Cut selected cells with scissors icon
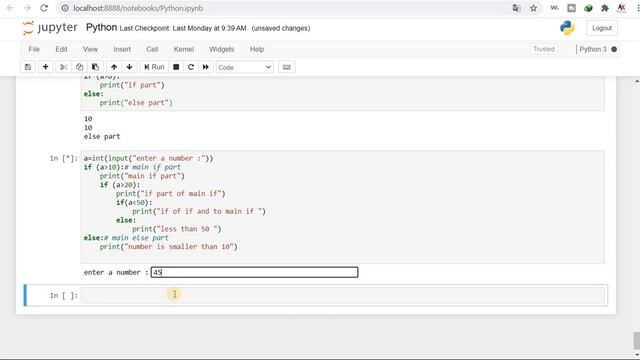 (63, 67)
